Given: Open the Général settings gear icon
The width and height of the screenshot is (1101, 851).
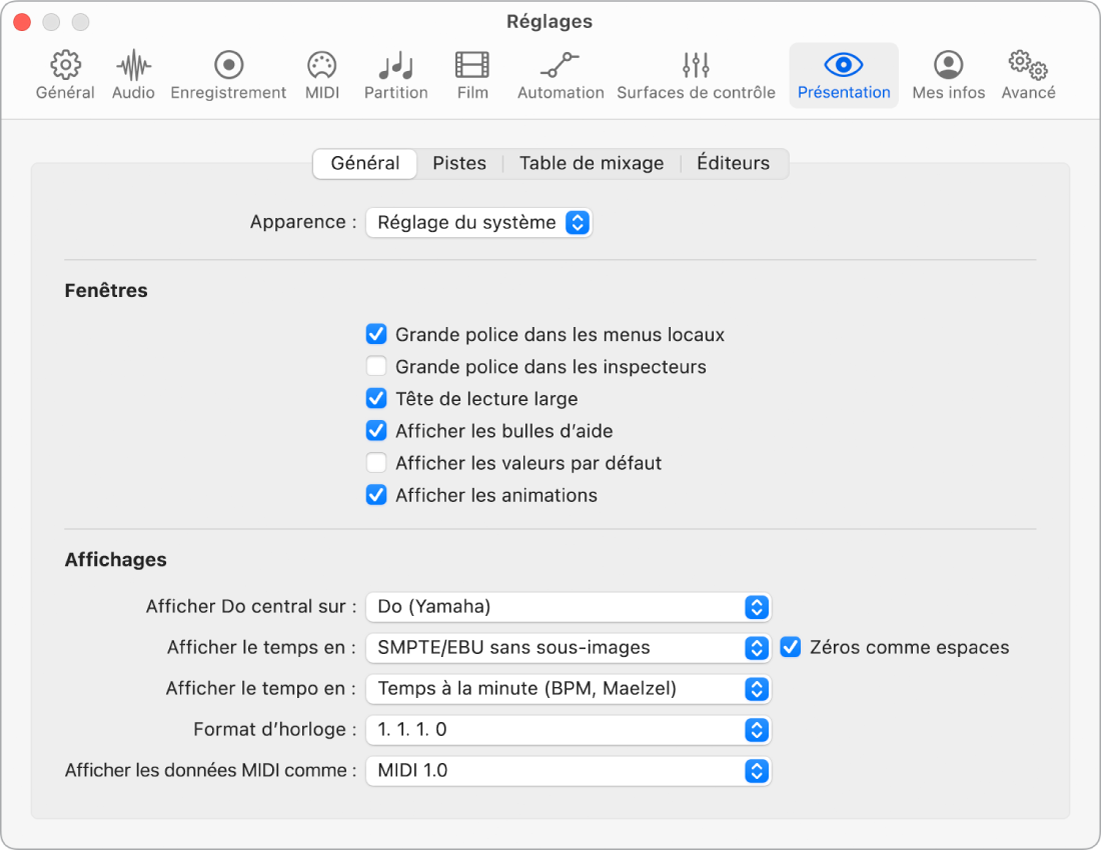Looking at the screenshot, I should (65, 66).
